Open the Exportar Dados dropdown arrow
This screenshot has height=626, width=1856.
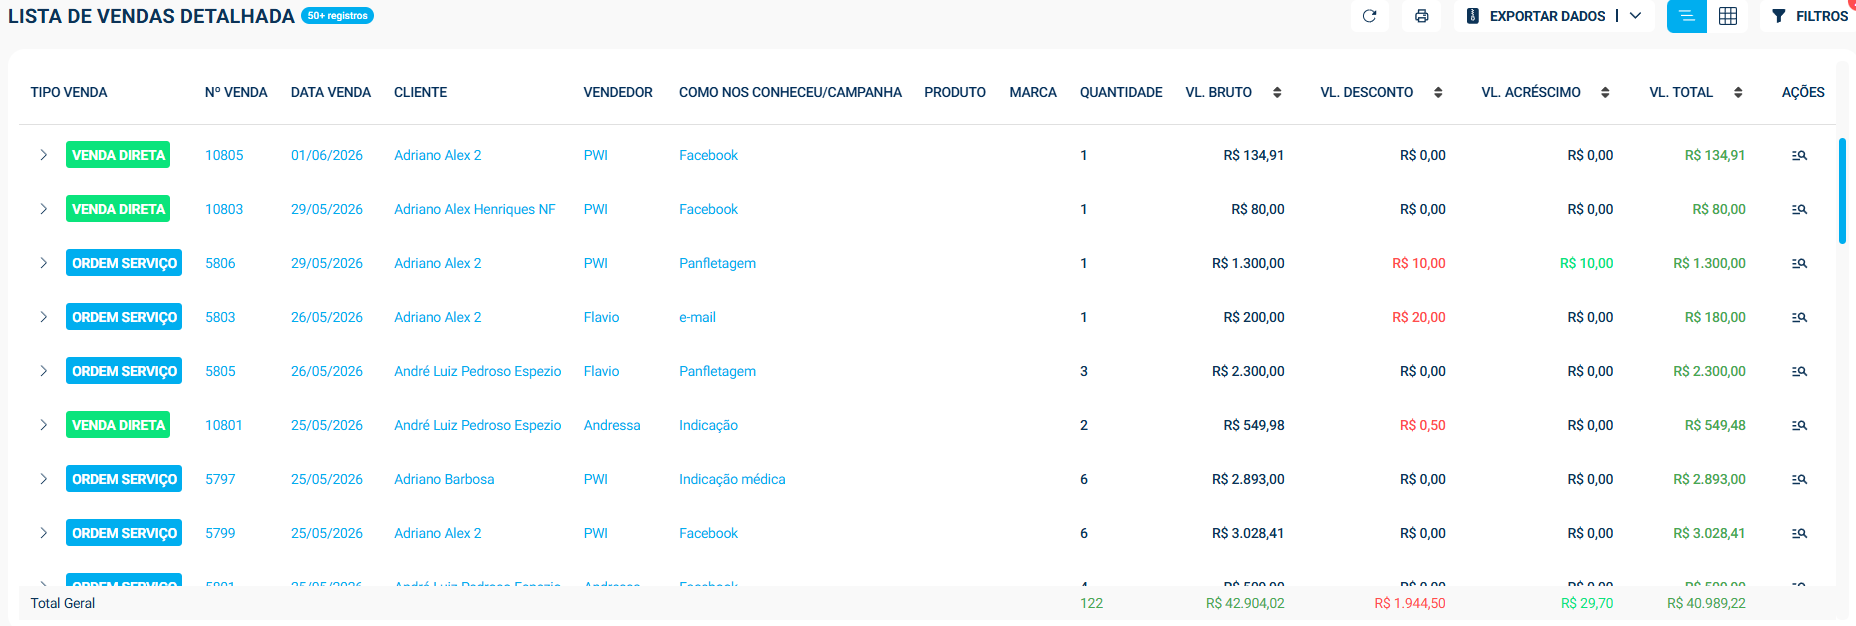[1635, 16]
